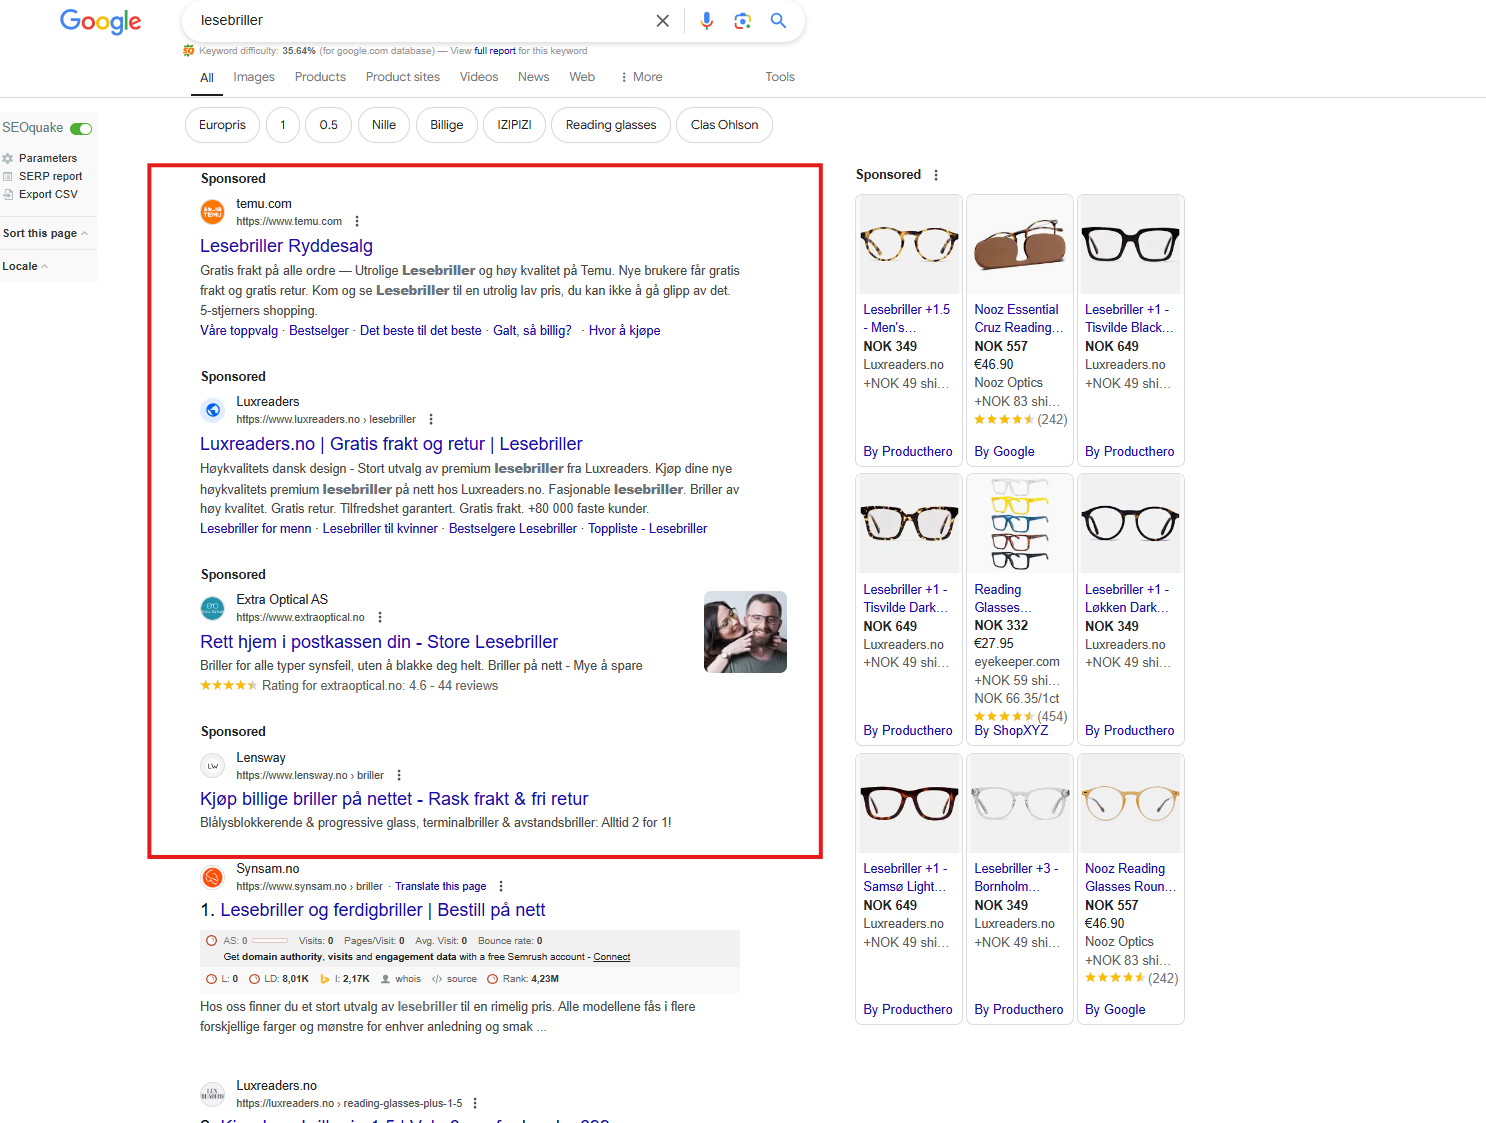Open eyekeeper.com Reading Glasses product image

(1020, 524)
